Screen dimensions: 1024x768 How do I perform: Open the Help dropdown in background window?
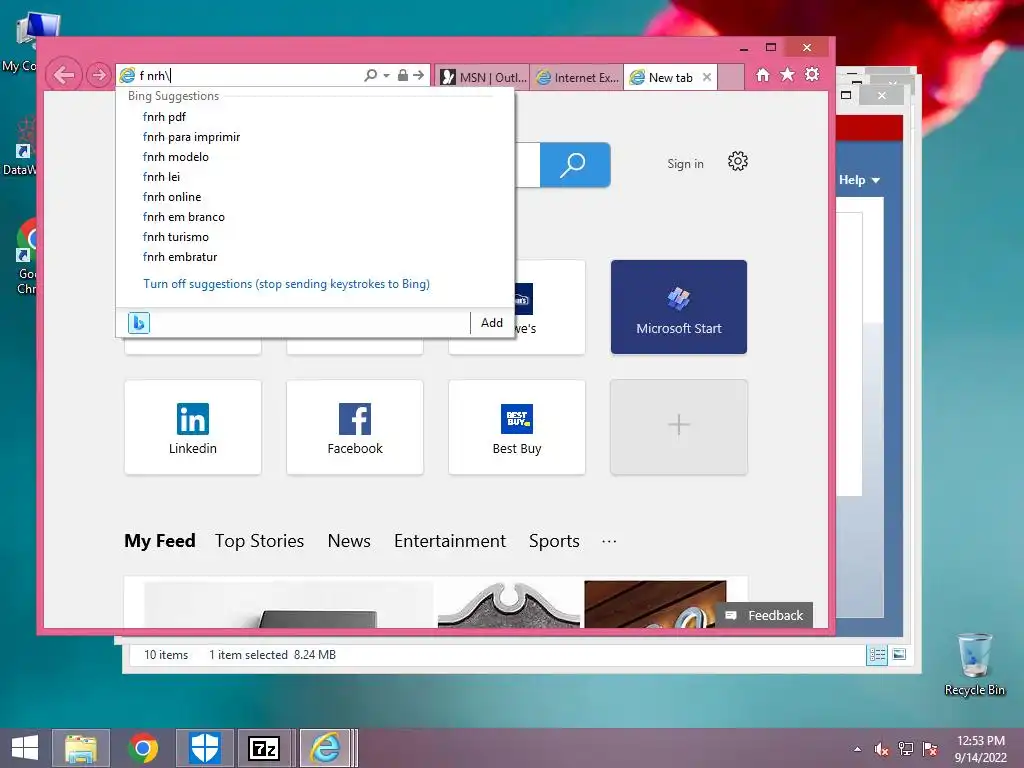point(859,180)
